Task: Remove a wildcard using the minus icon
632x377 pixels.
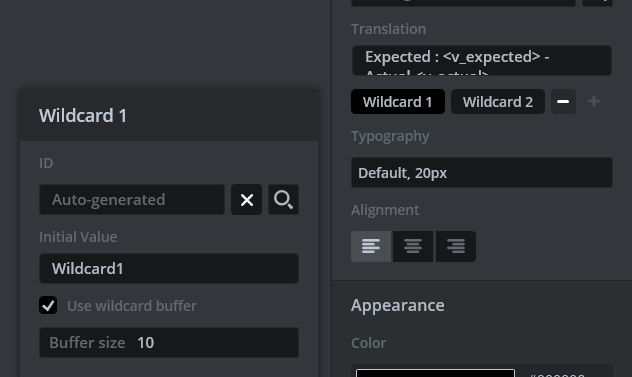Action: [563, 102]
